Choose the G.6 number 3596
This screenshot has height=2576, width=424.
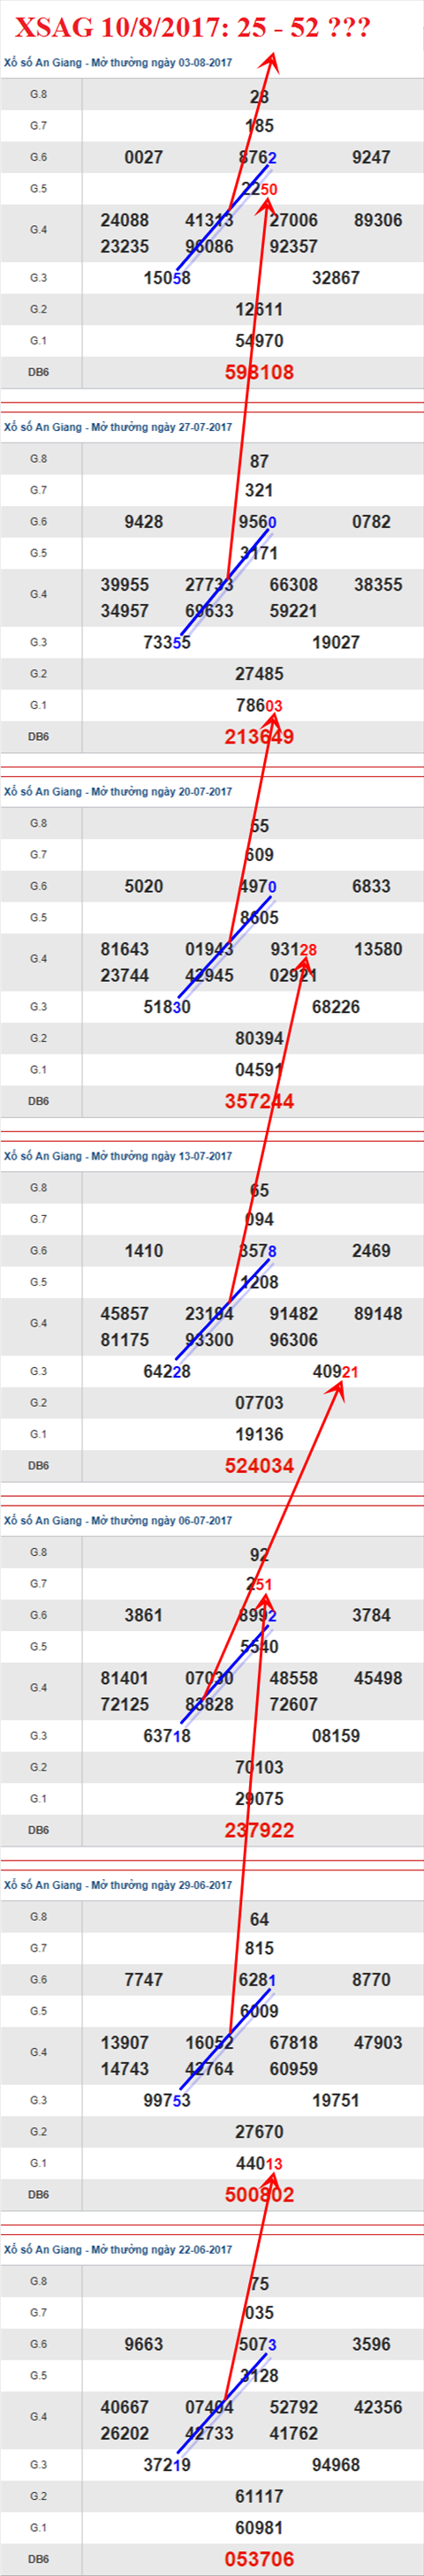tap(371, 2344)
